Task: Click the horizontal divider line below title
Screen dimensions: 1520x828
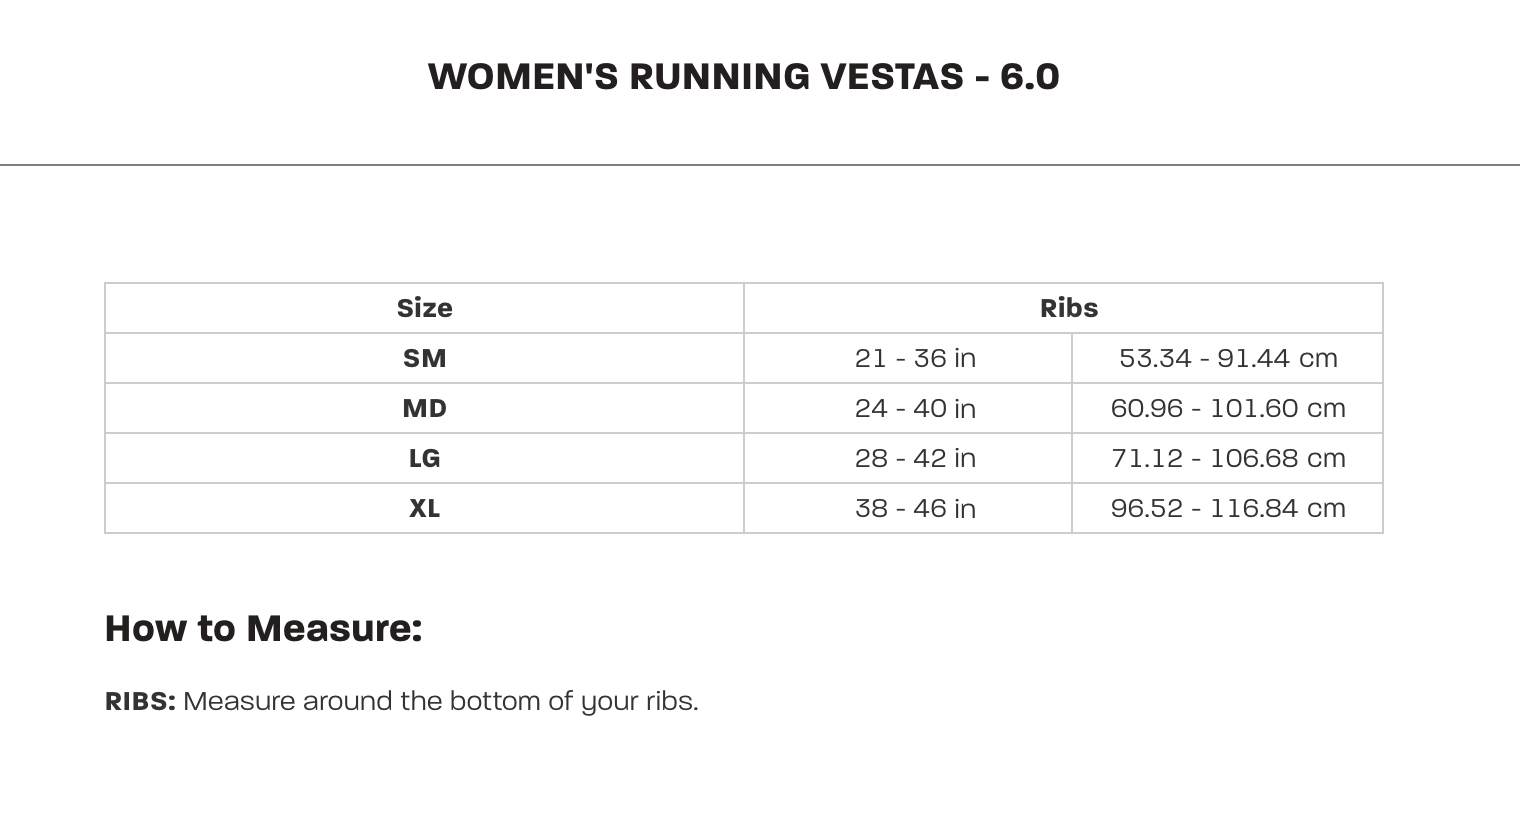Action: coord(760,165)
